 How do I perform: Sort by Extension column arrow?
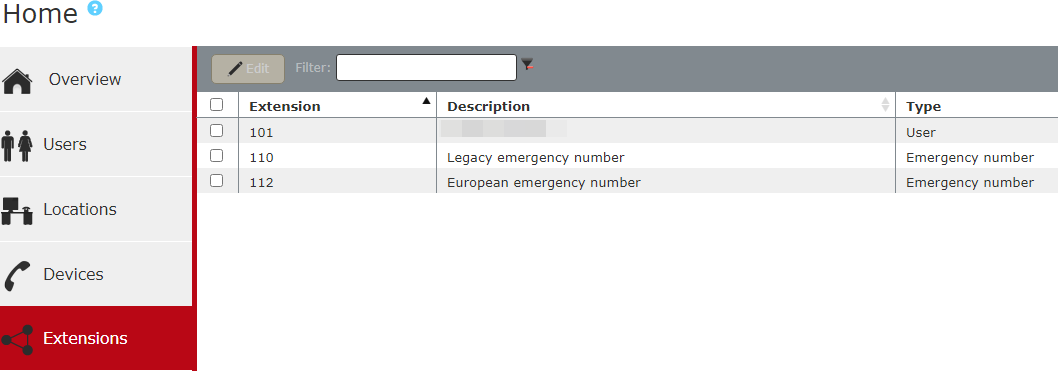click(426, 101)
